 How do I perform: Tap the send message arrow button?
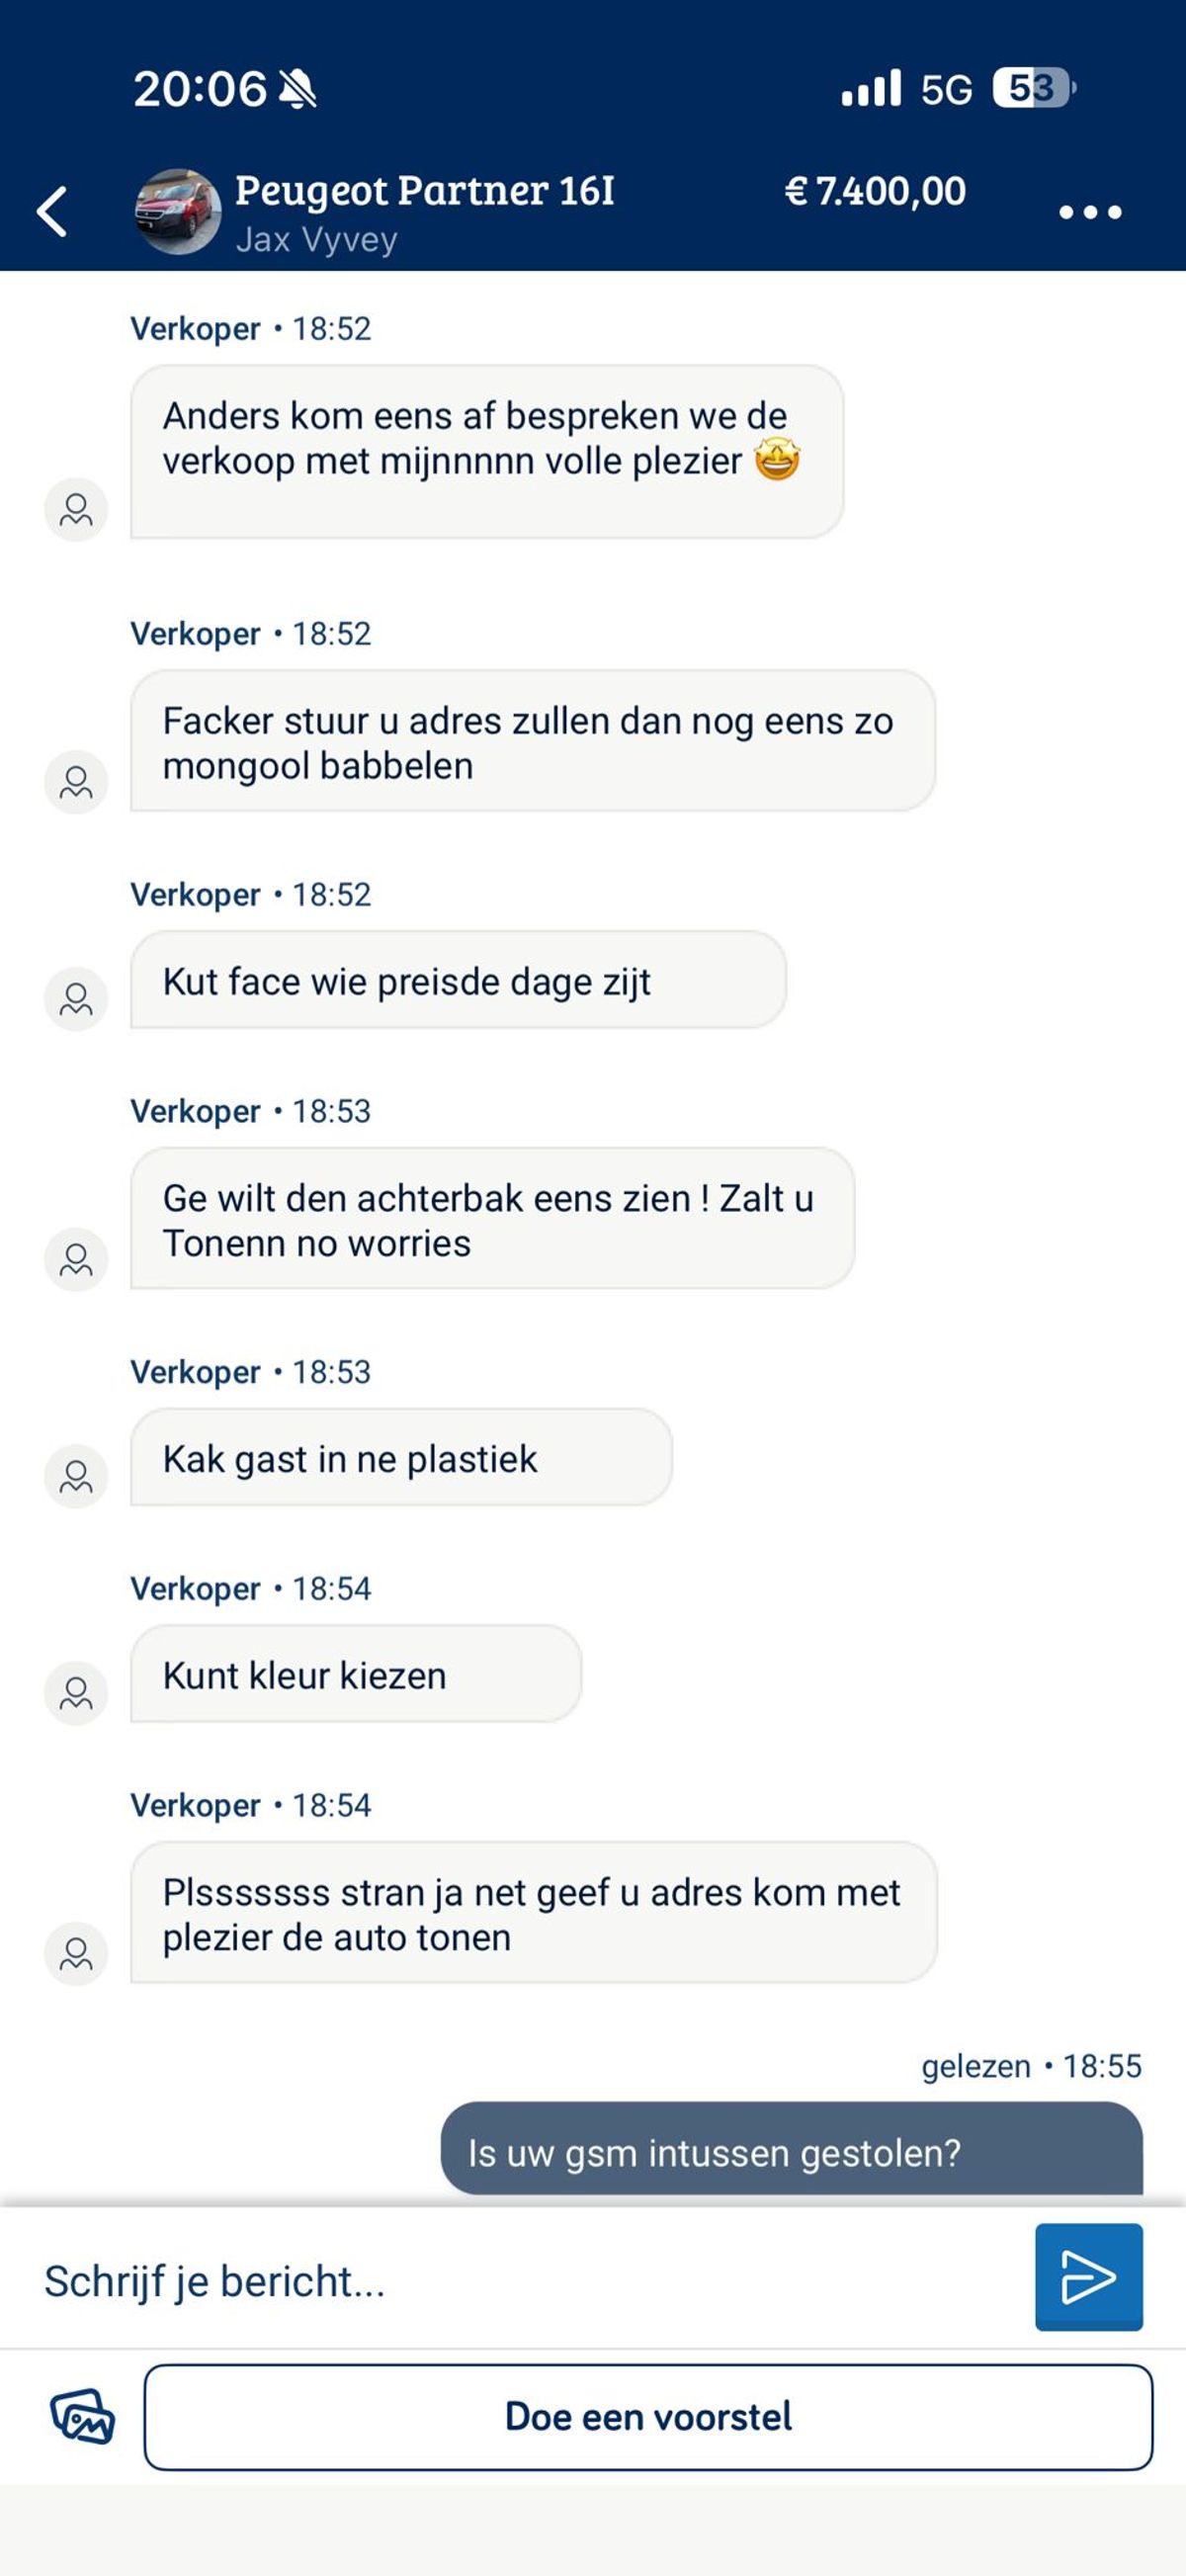click(1088, 2277)
